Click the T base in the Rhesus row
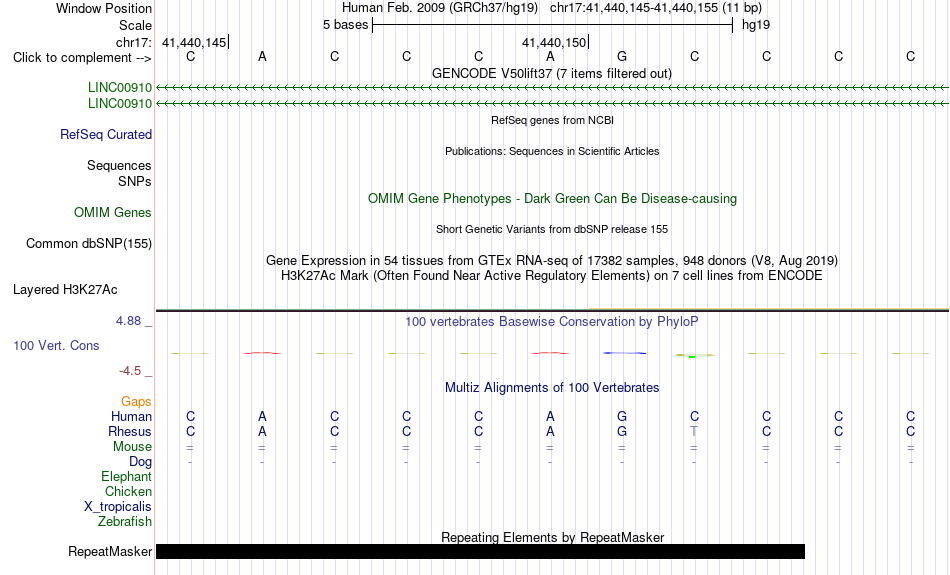 tap(694, 431)
